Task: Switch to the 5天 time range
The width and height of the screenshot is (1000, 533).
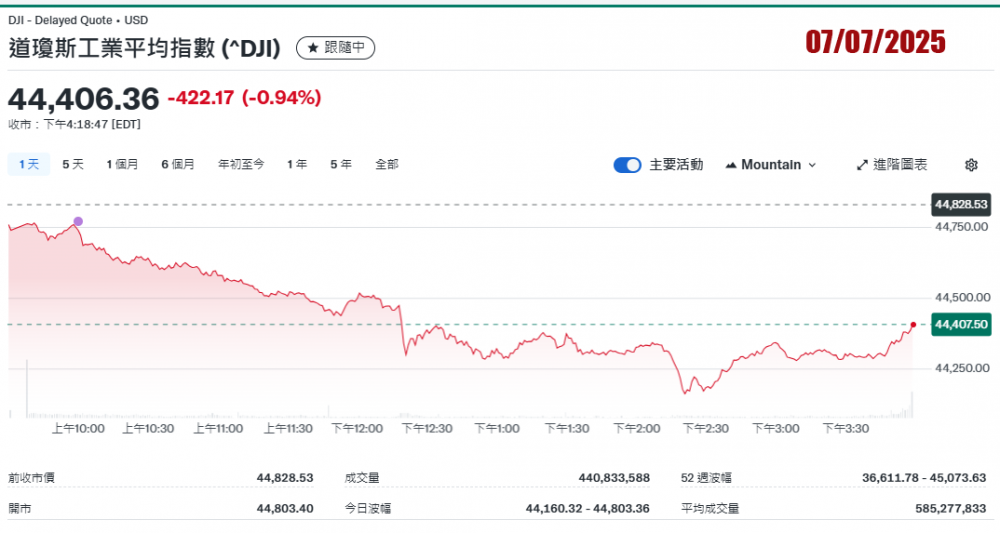Action: click(x=73, y=164)
